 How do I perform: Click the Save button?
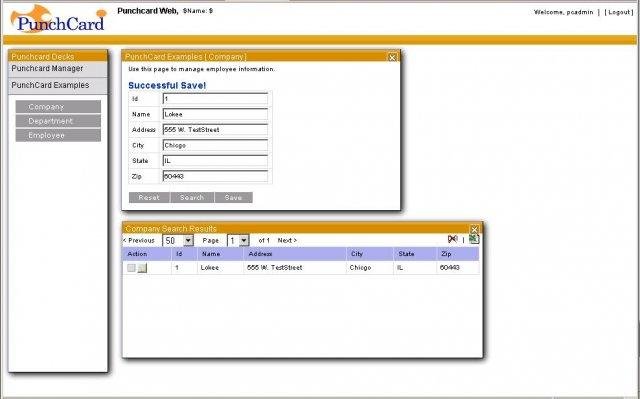233,197
